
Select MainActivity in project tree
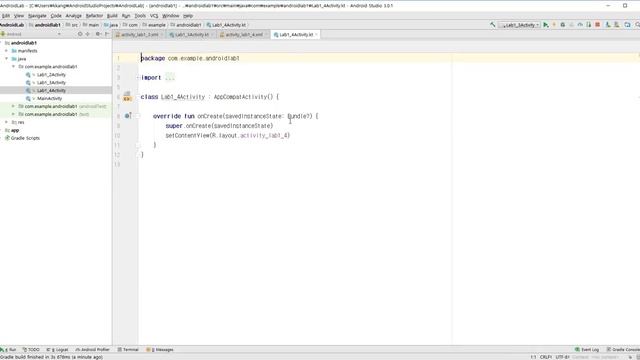tap(49, 98)
